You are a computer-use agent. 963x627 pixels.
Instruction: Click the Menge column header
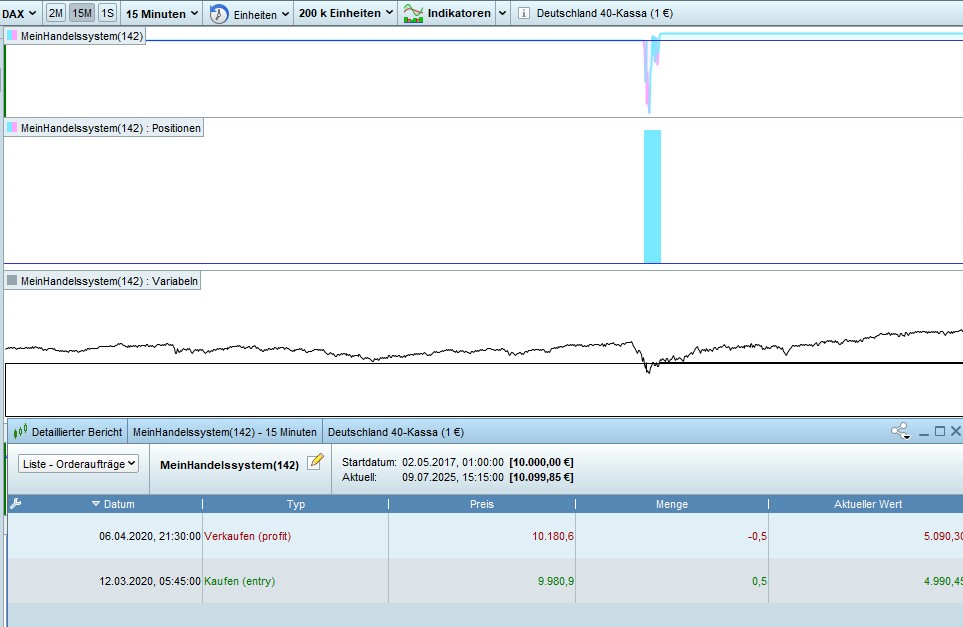point(672,504)
